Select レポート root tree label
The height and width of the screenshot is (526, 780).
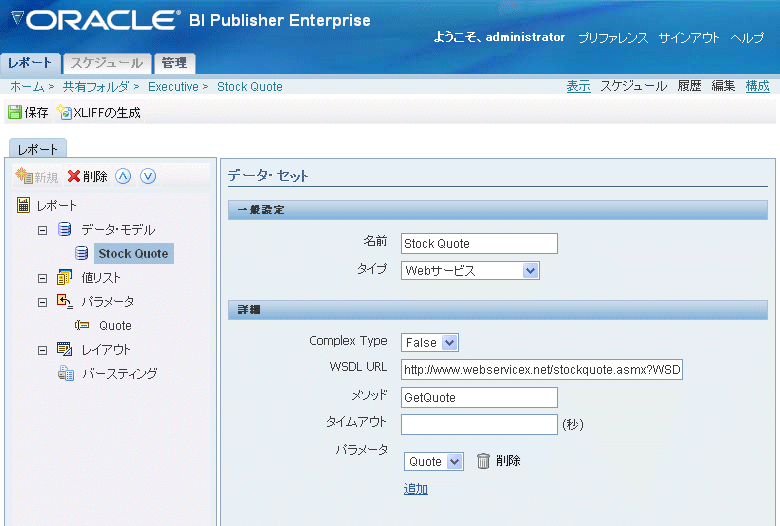pyautogui.click(x=56, y=205)
